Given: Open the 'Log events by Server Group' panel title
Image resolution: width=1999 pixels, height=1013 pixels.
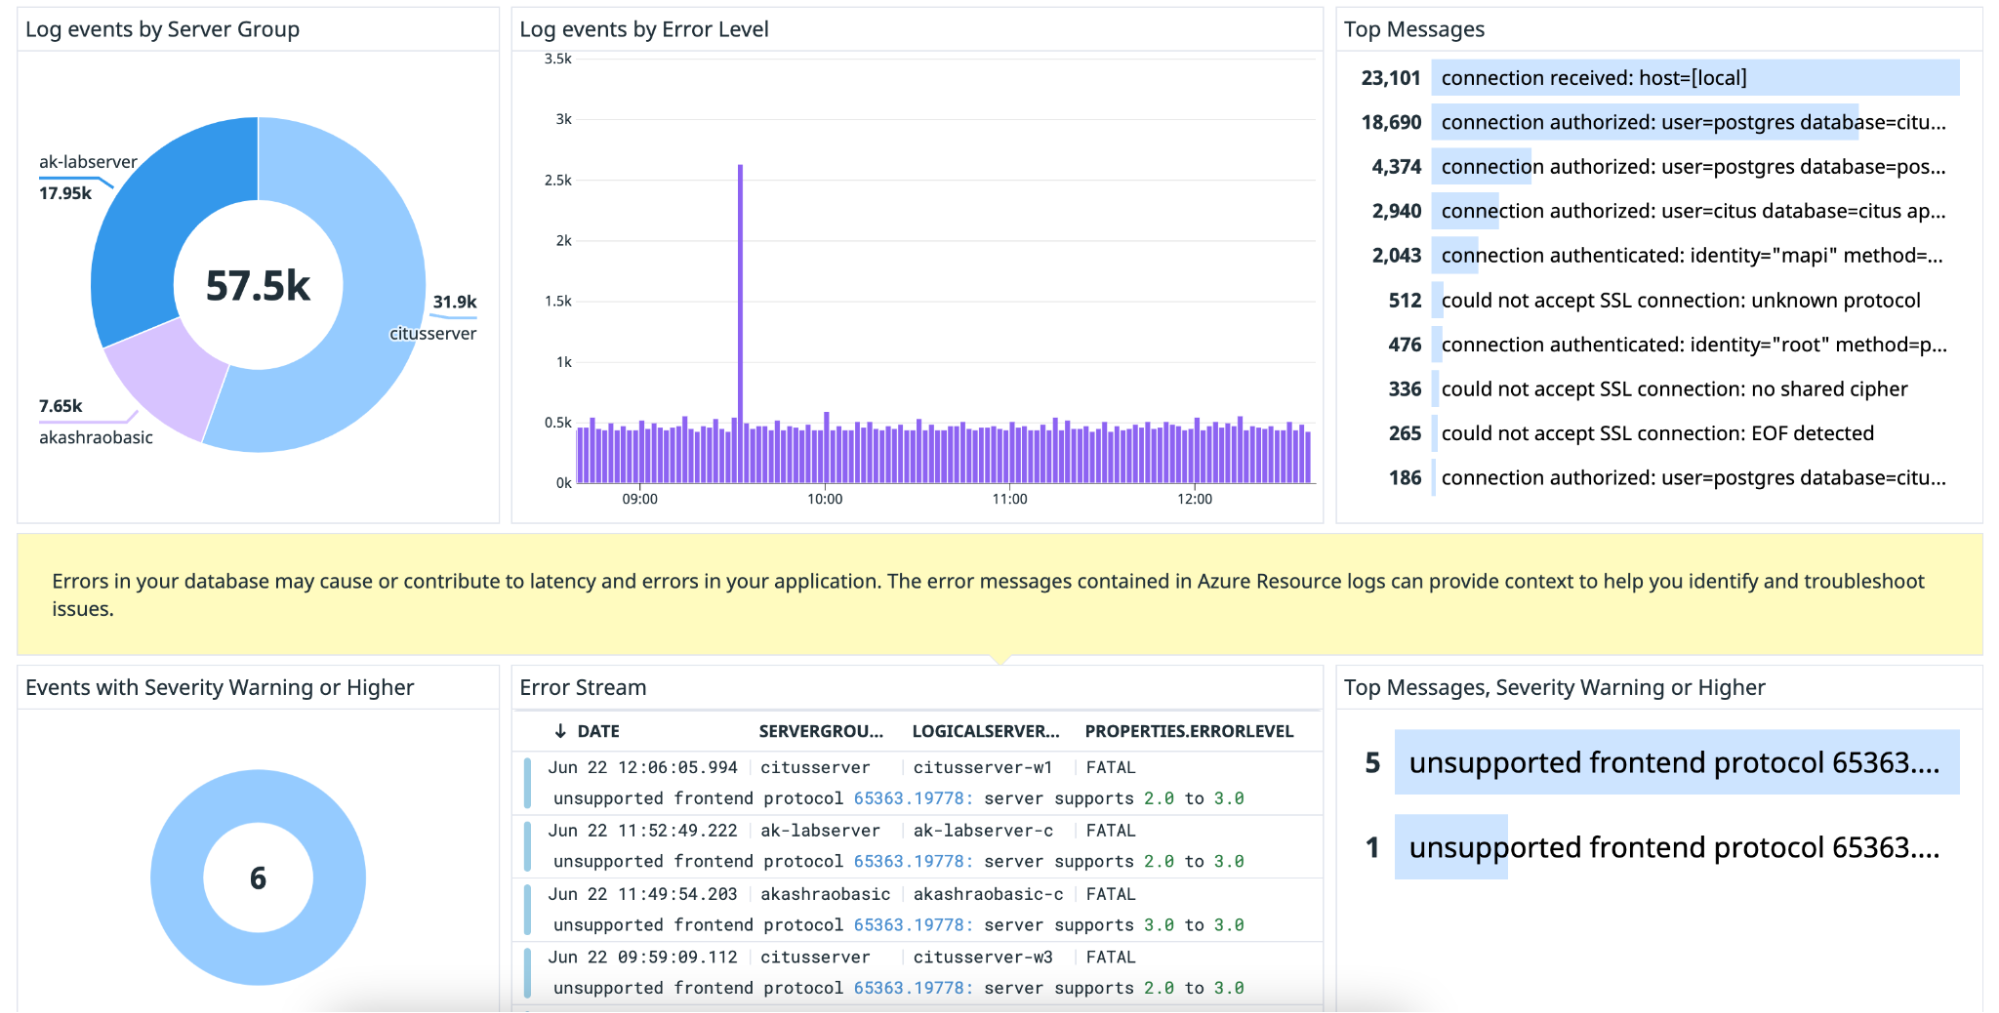Looking at the screenshot, I should (163, 29).
